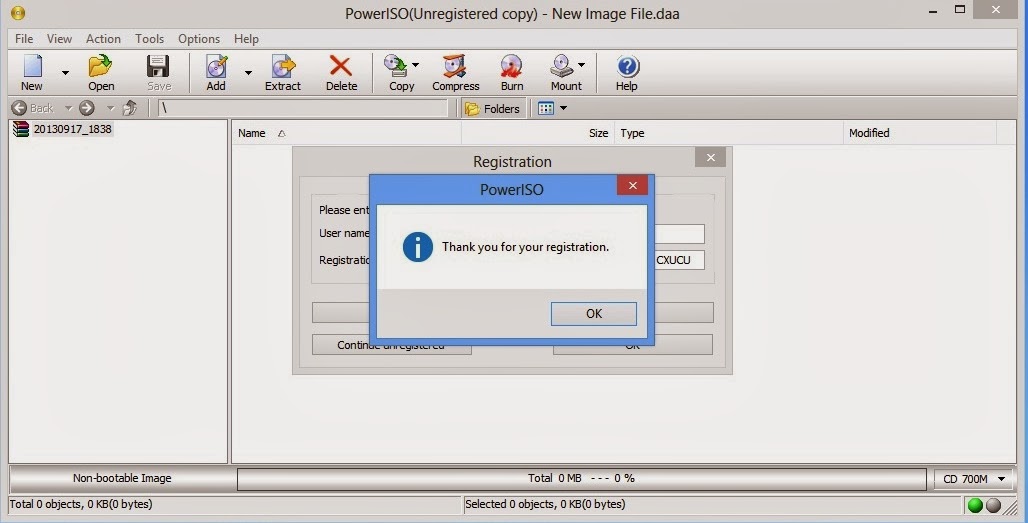
Task: Open the Forward history dropdown arrow
Action: click(x=110, y=108)
